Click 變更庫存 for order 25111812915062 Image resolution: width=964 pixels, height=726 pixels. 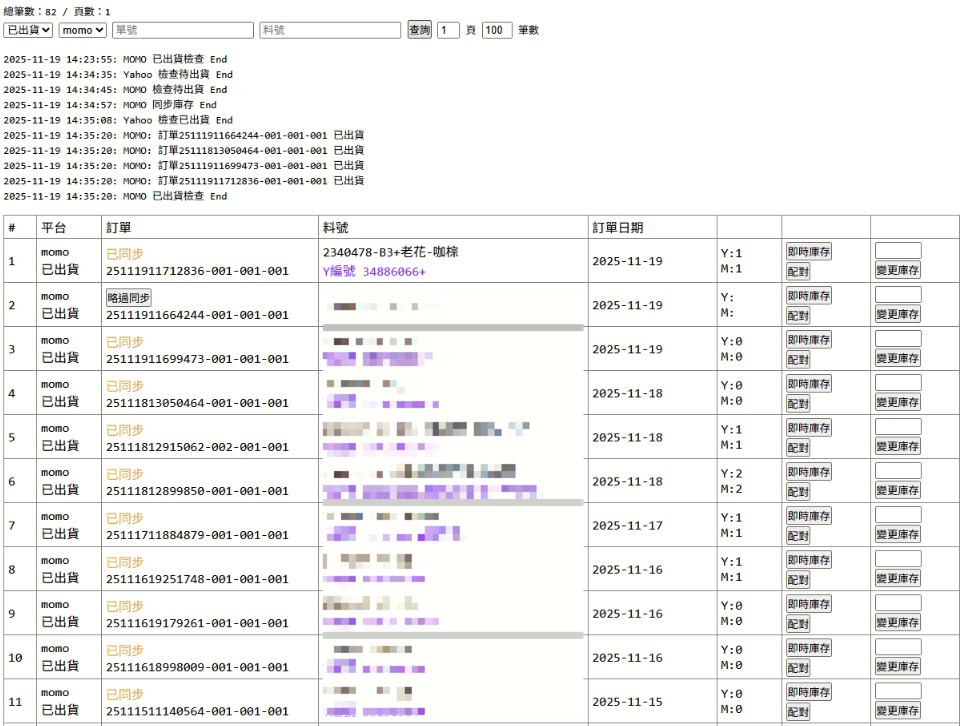(898, 446)
